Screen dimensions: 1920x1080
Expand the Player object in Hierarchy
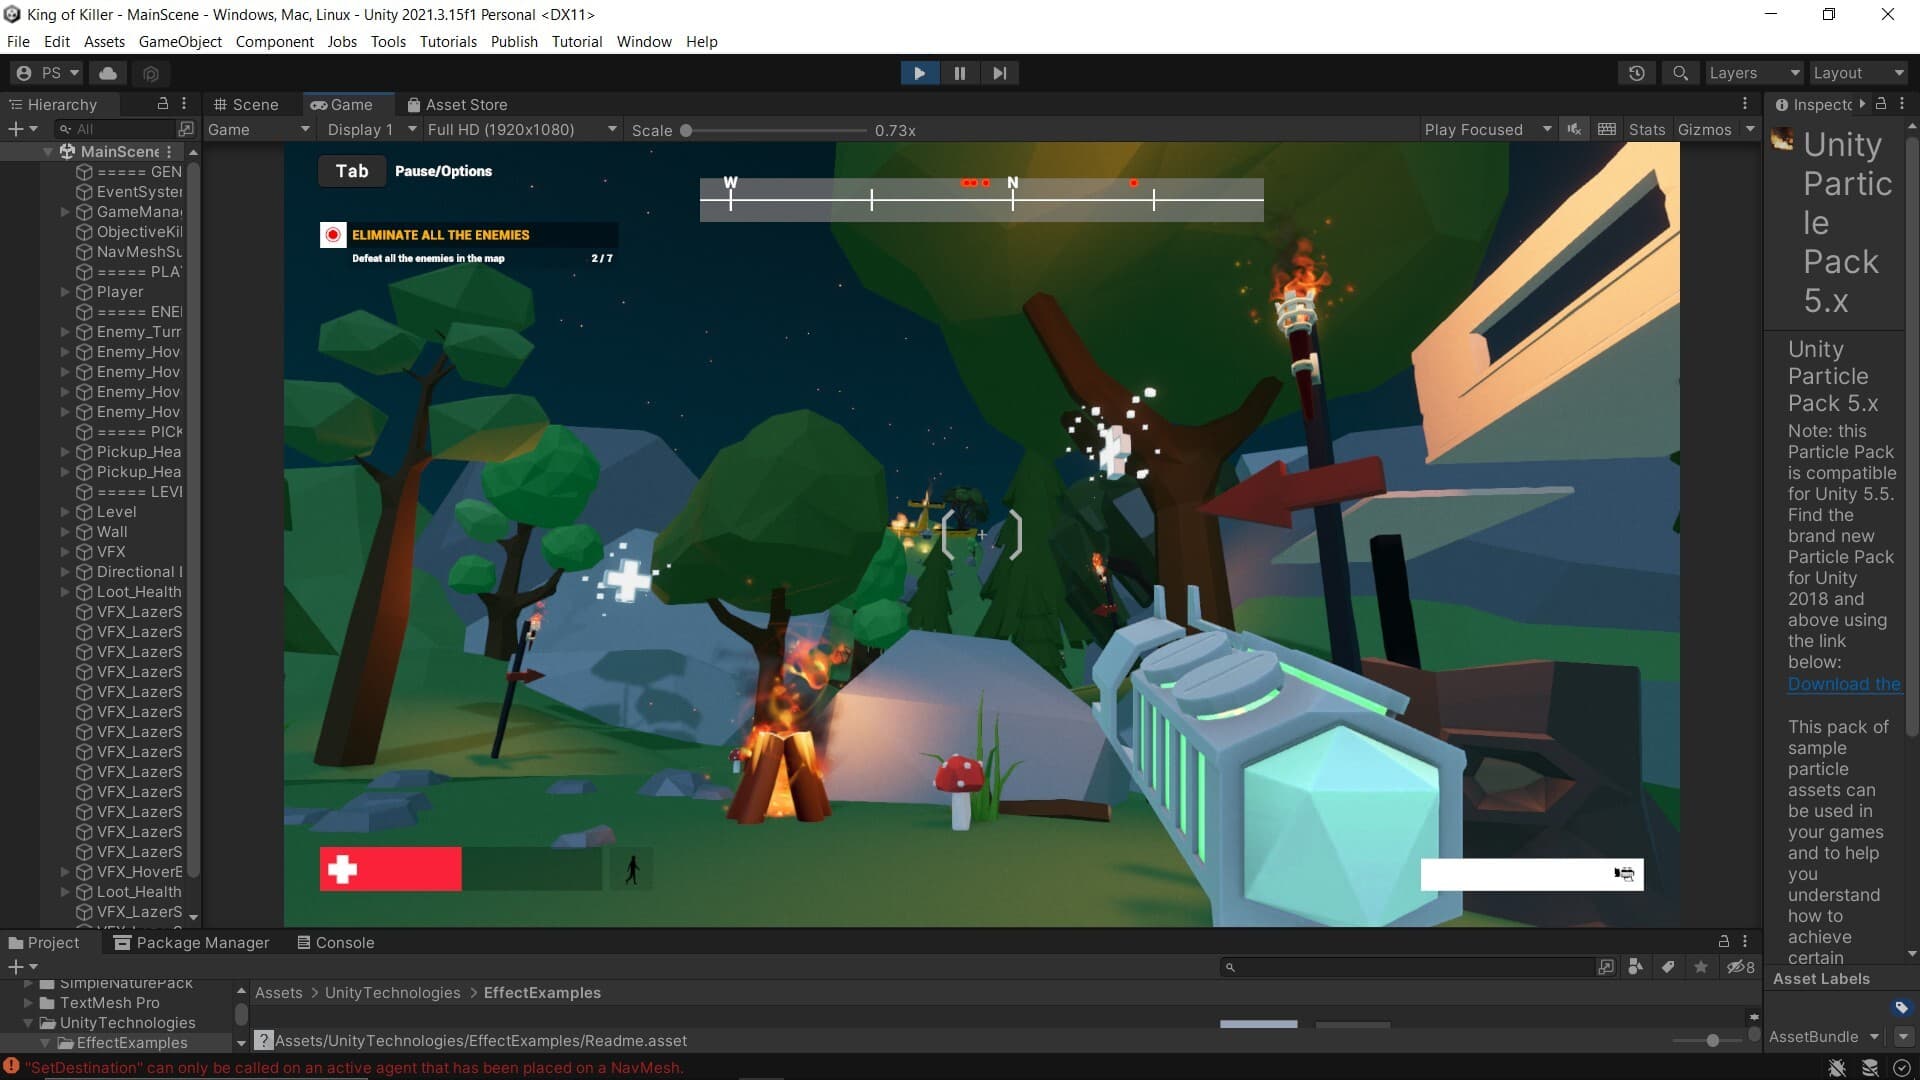[x=65, y=292]
